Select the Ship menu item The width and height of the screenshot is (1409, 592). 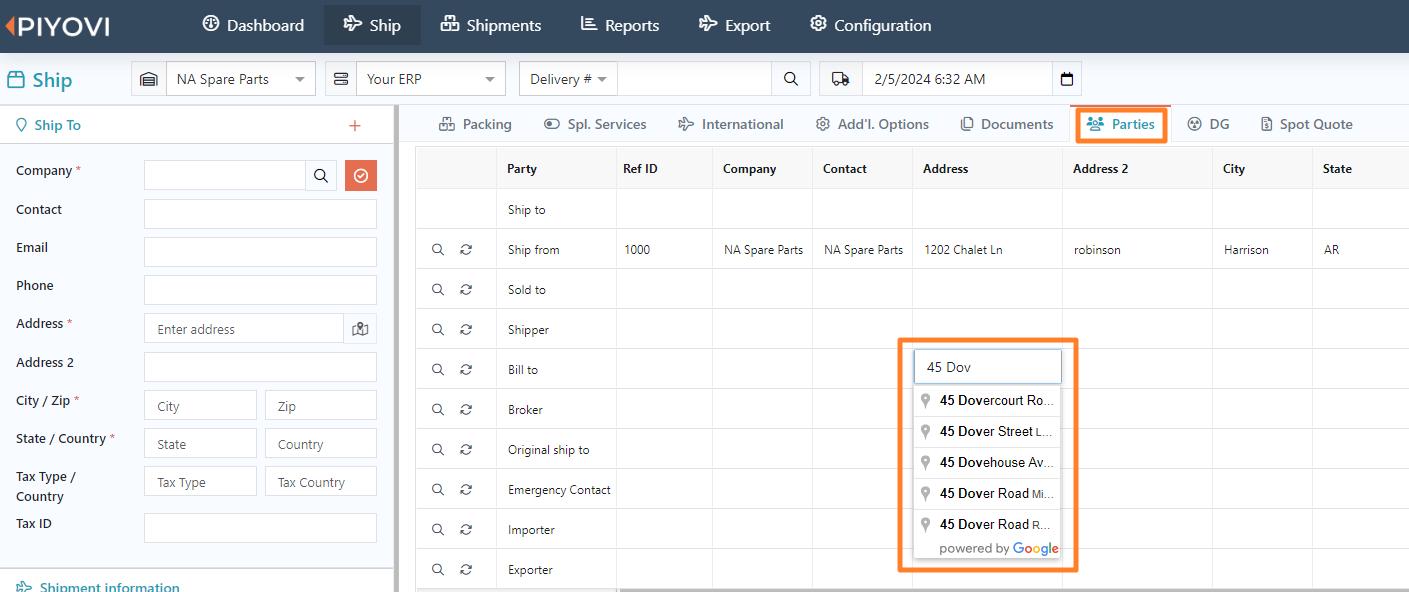[x=372, y=25]
